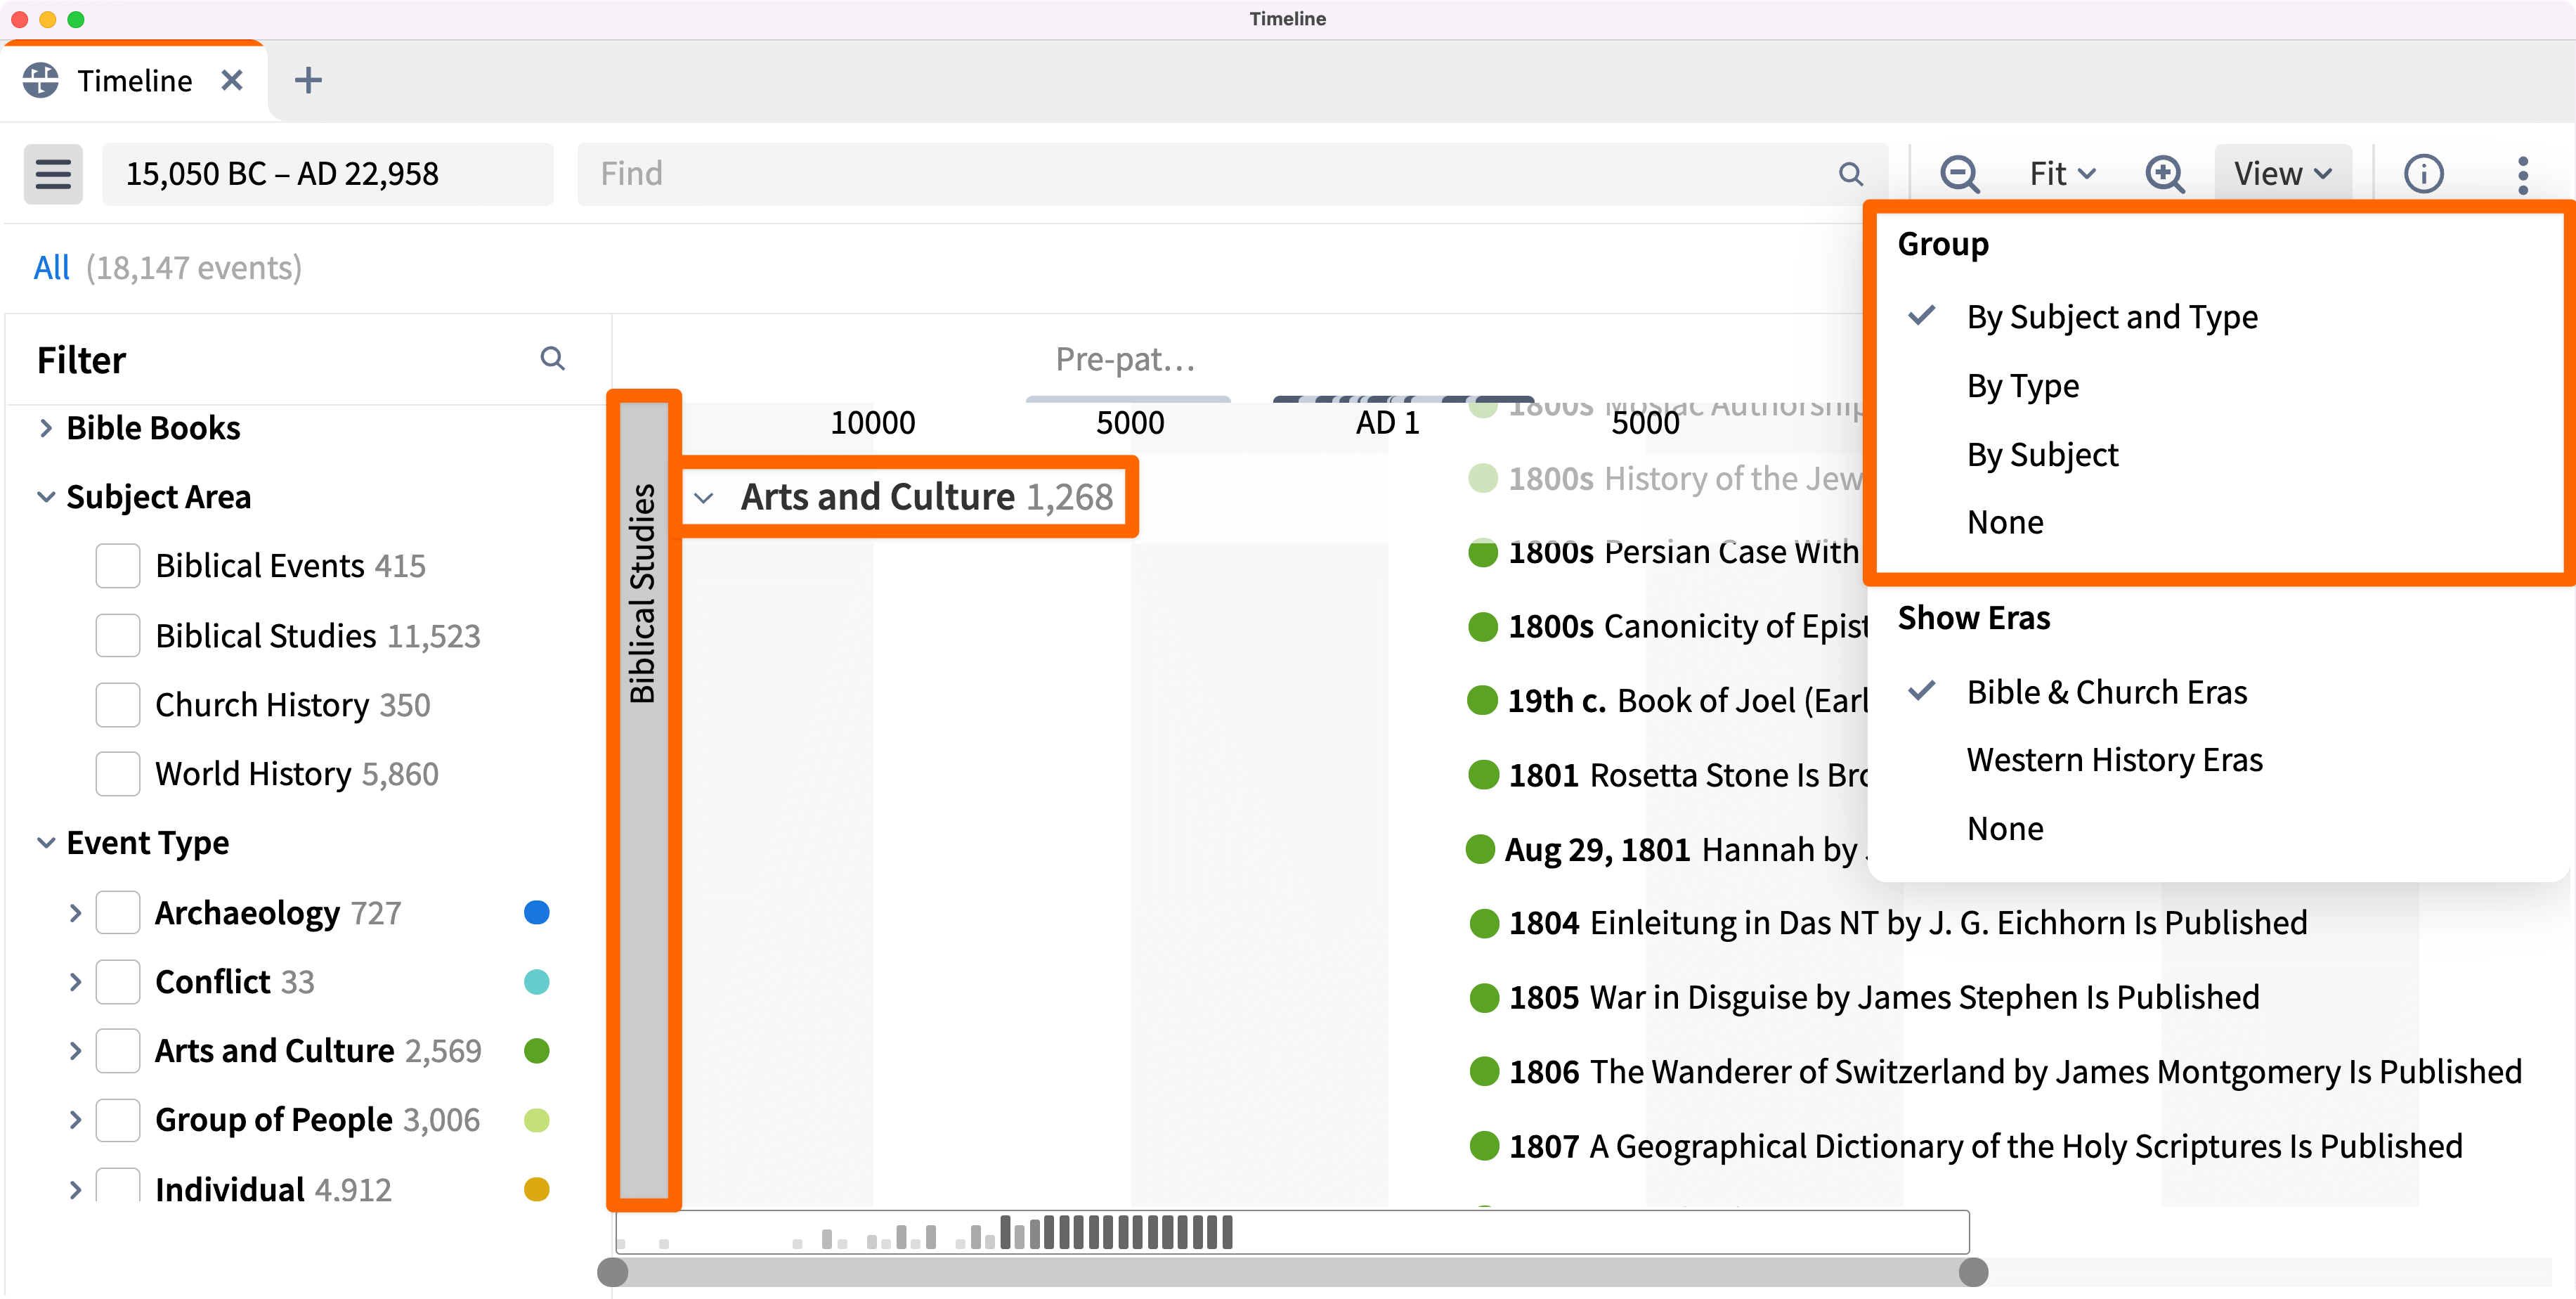Open 1806 Wanderer of Switzerland event
The height and width of the screenshot is (1299, 2576).
coord(2015,1071)
